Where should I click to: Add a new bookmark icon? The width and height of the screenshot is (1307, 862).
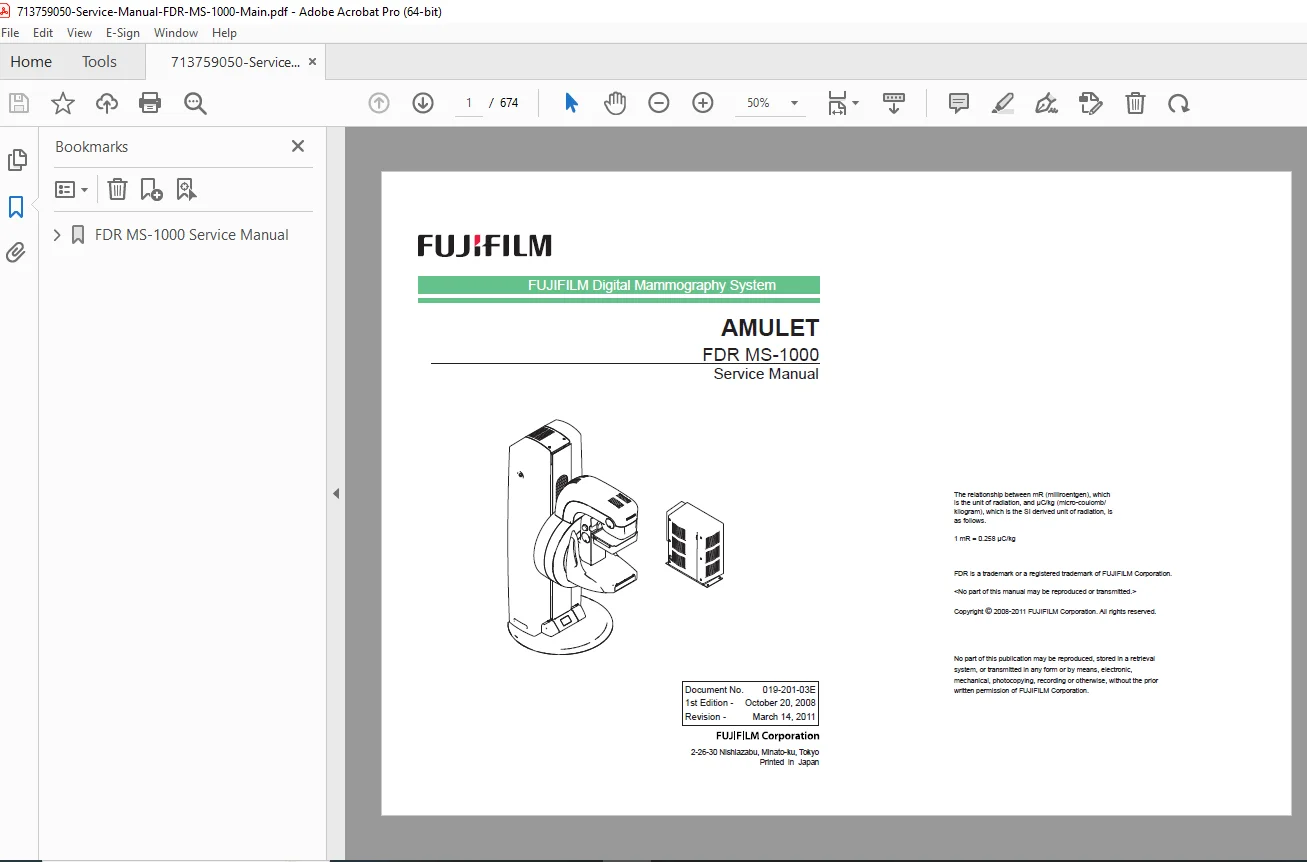151,189
